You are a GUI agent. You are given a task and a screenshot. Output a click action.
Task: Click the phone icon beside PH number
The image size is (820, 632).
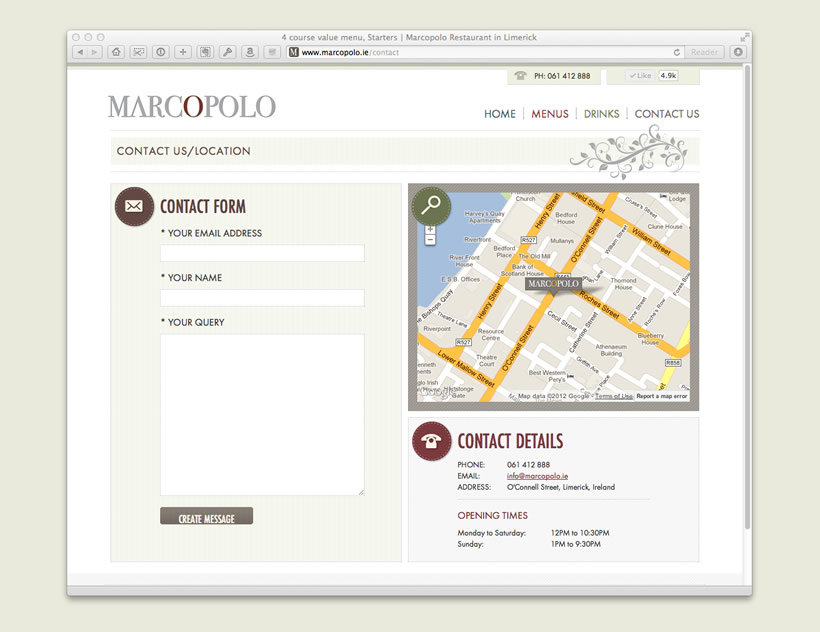[520, 75]
